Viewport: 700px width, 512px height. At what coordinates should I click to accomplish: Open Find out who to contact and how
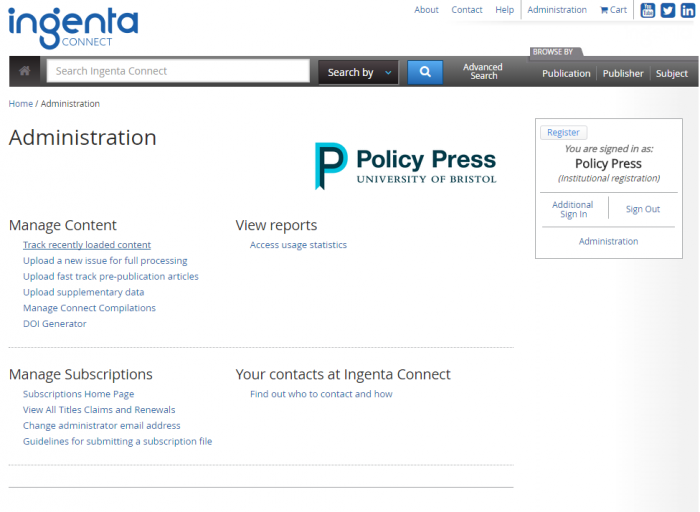click(321, 394)
